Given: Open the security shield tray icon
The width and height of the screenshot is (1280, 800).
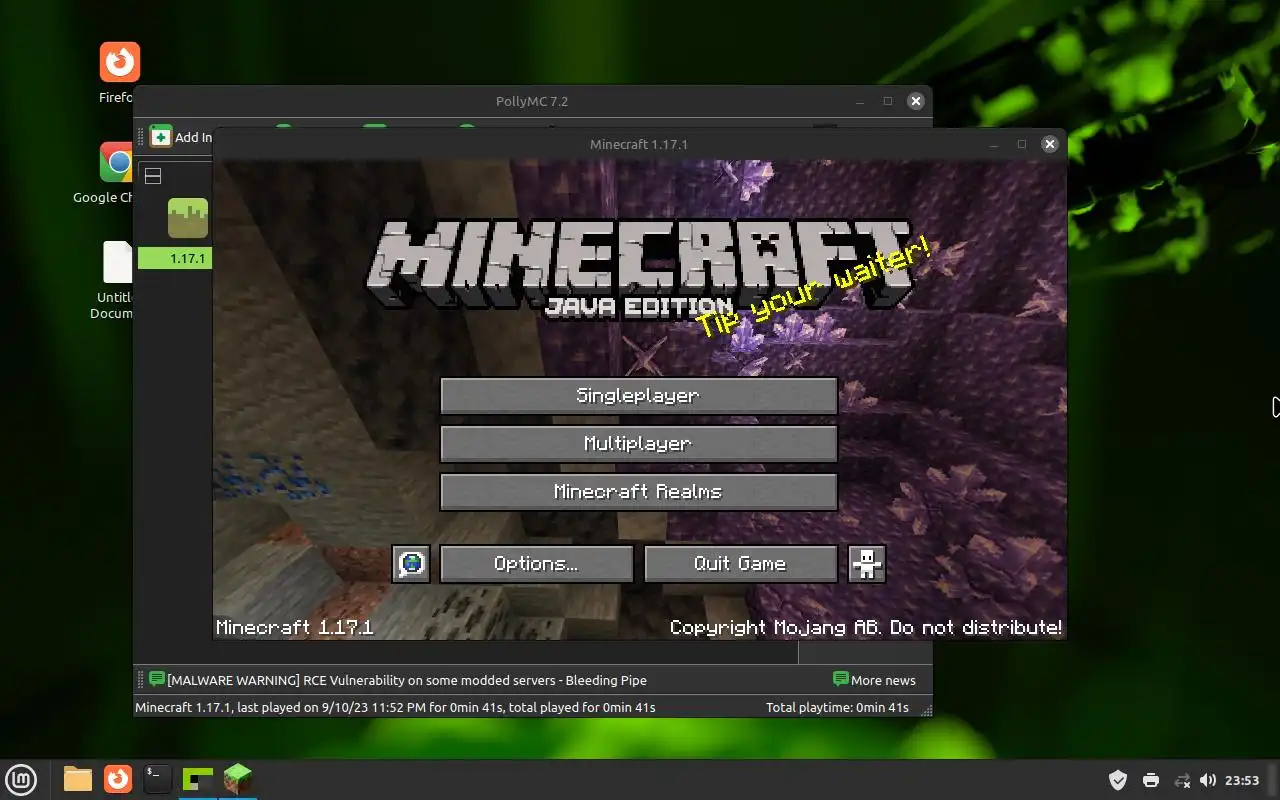Looking at the screenshot, I should [1118, 780].
